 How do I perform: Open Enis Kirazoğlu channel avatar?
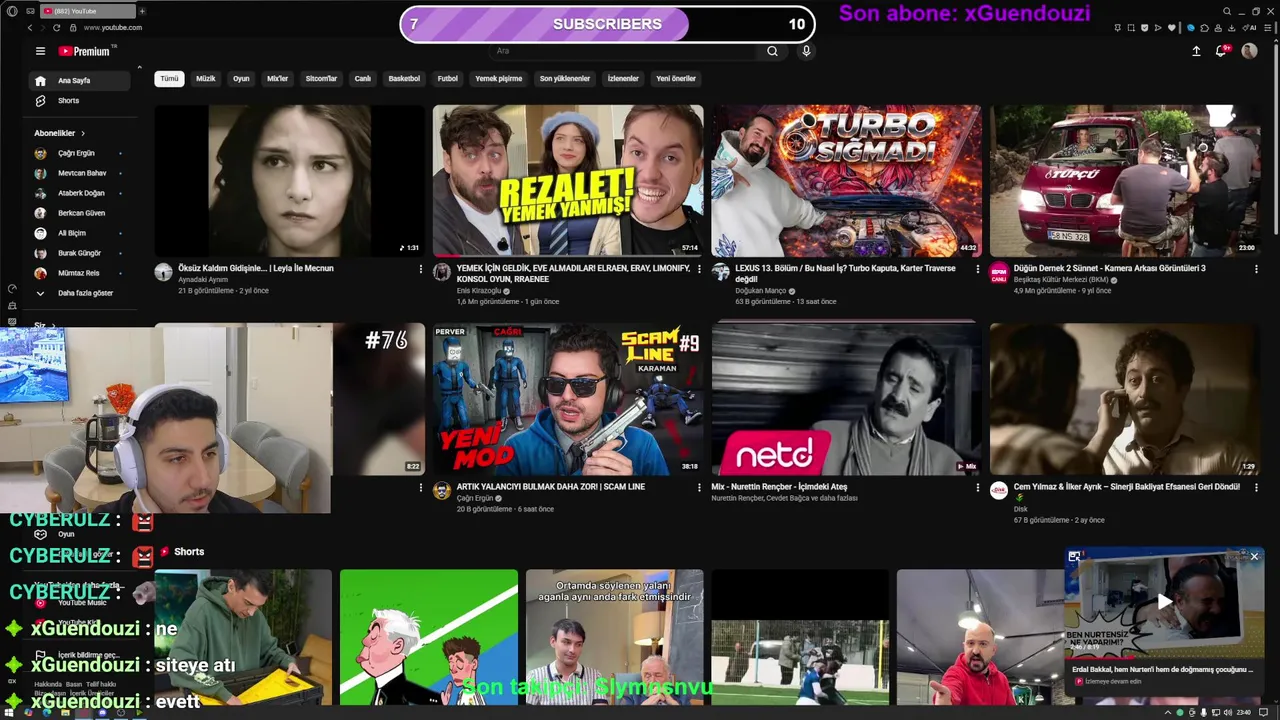point(442,272)
